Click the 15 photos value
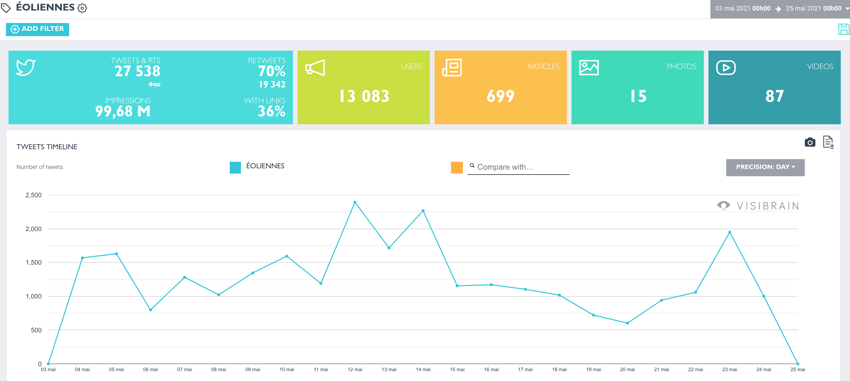This screenshot has width=850, height=381. pyautogui.click(x=638, y=96)
